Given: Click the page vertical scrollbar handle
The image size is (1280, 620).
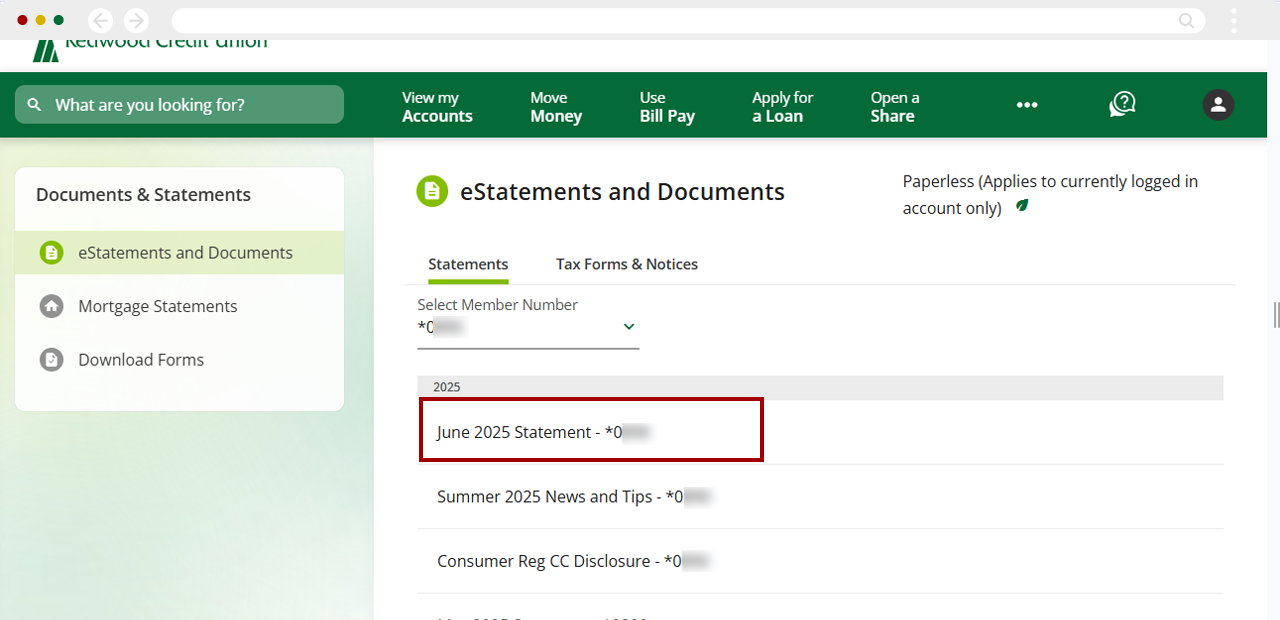Looking at the screenshot, I should pyautogui.click(x=1276, y=315).
